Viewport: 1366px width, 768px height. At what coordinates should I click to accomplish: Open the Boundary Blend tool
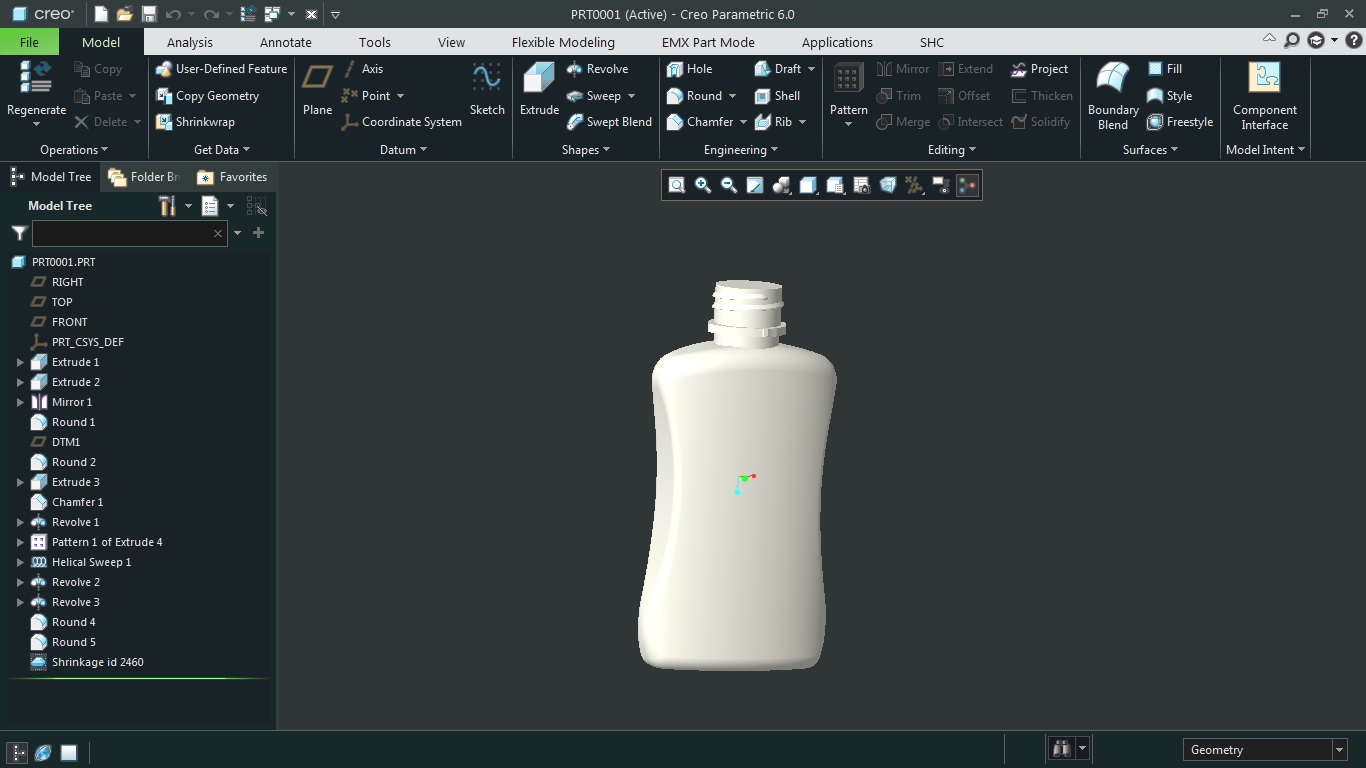click(x=1113, y=96)
